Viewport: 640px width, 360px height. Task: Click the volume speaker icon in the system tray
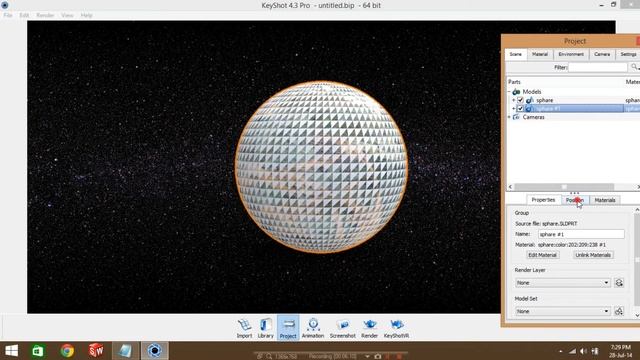pos(583,351)
